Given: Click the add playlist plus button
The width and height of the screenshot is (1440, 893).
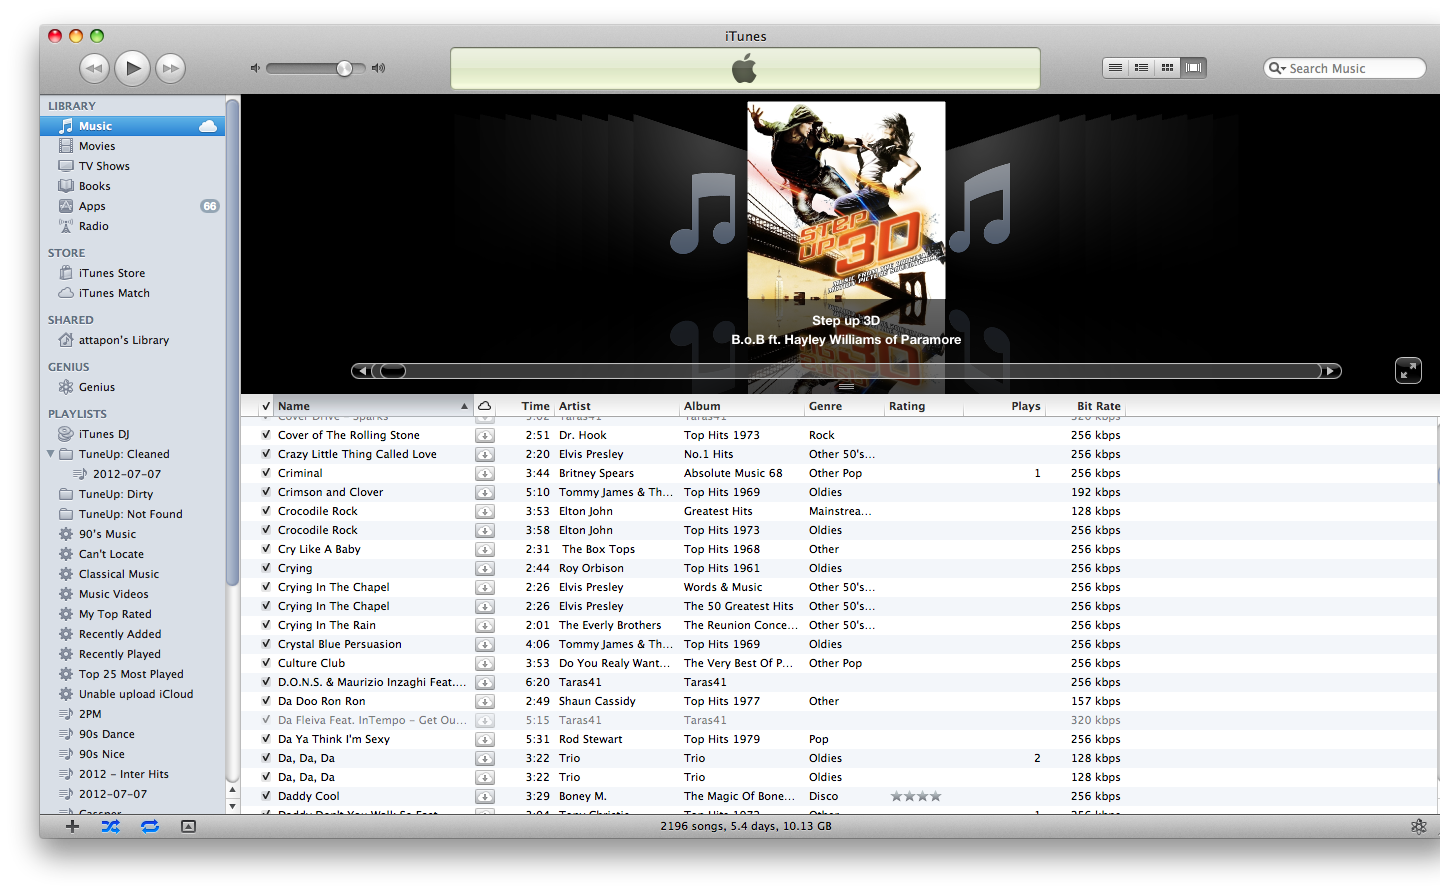Looking at the screenshot, I should point(72,826).
